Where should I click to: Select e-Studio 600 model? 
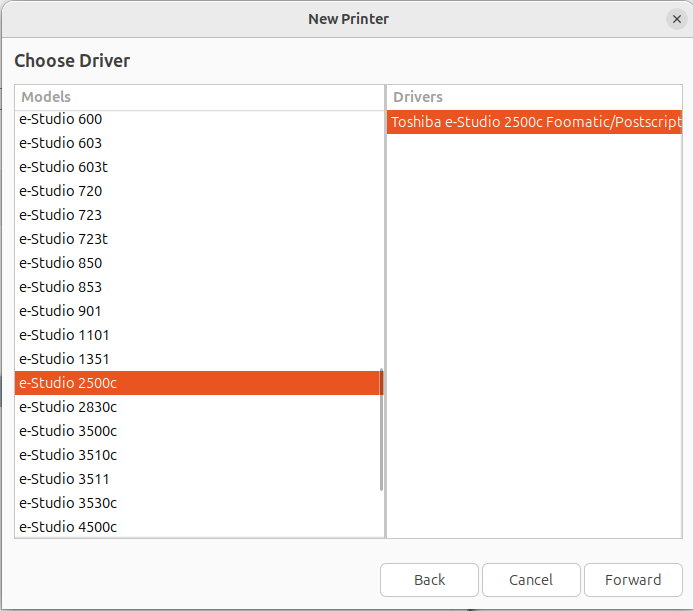61,119
